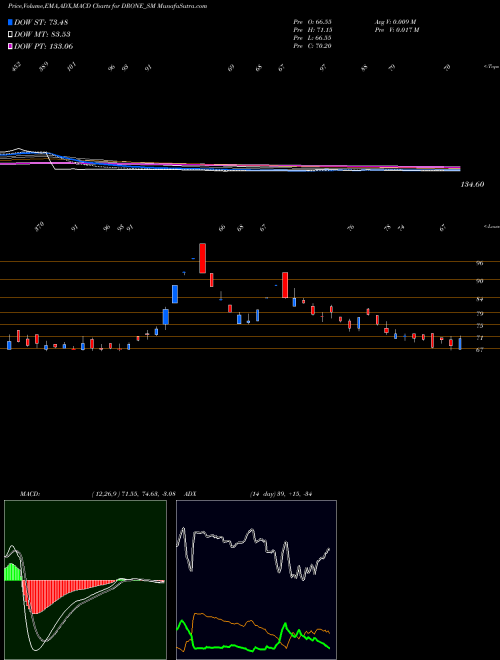
Task: Click the ADX (14 day) parameter values
Action: pos(280,494)
